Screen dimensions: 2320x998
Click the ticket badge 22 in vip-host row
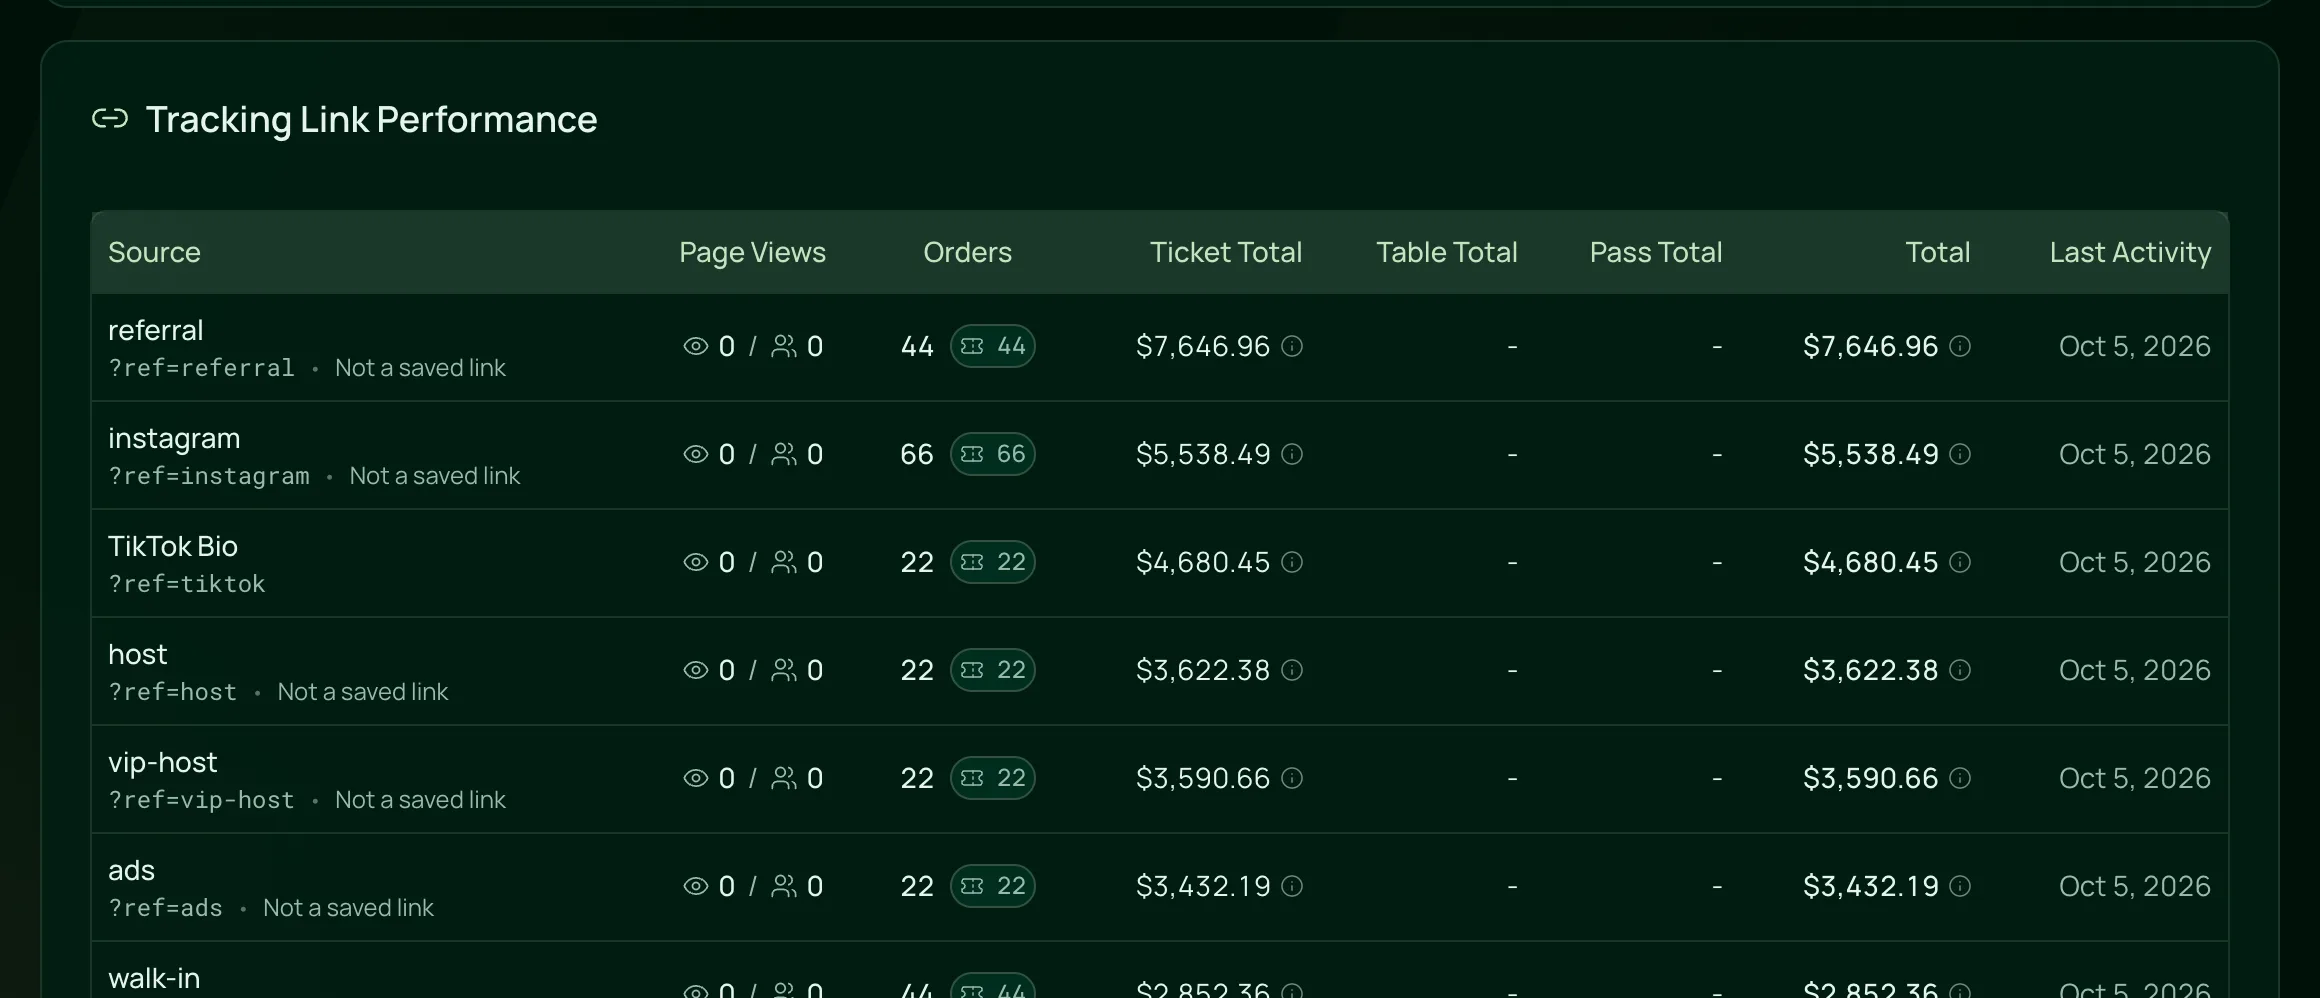(992, 778)
